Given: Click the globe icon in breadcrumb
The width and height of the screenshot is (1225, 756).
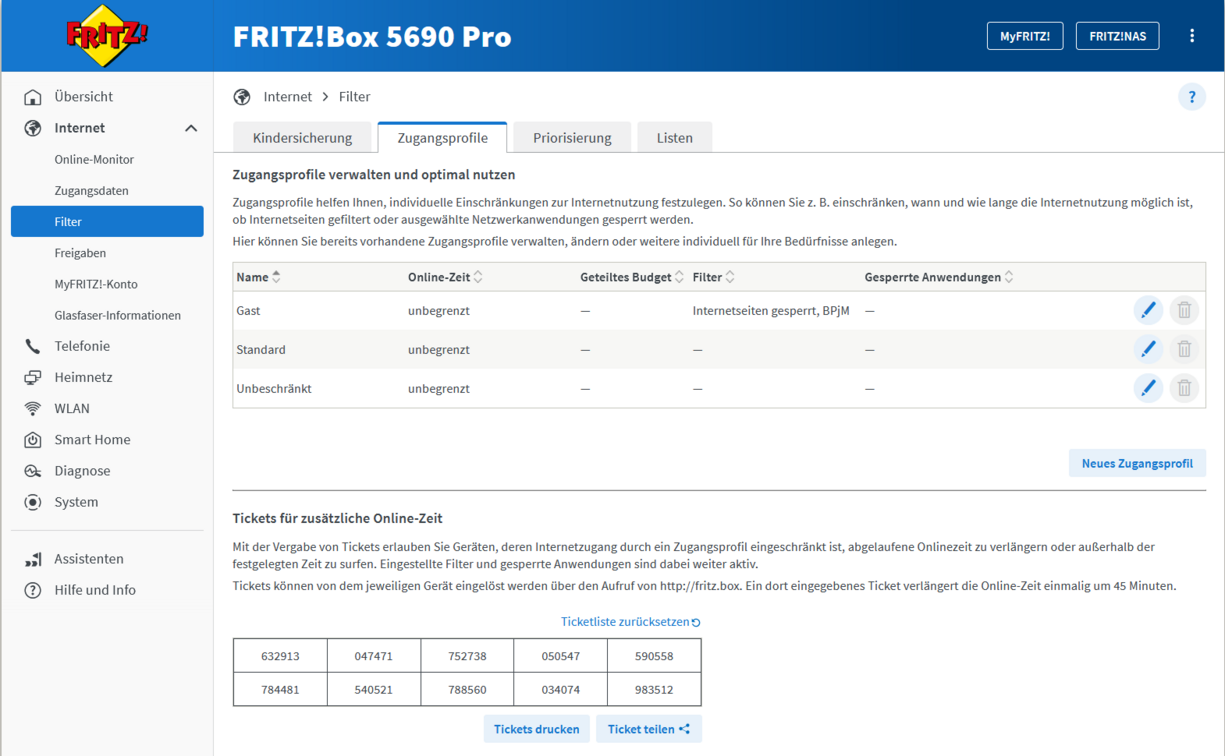Looking at the screenshot, I should [x=242, y=97].
